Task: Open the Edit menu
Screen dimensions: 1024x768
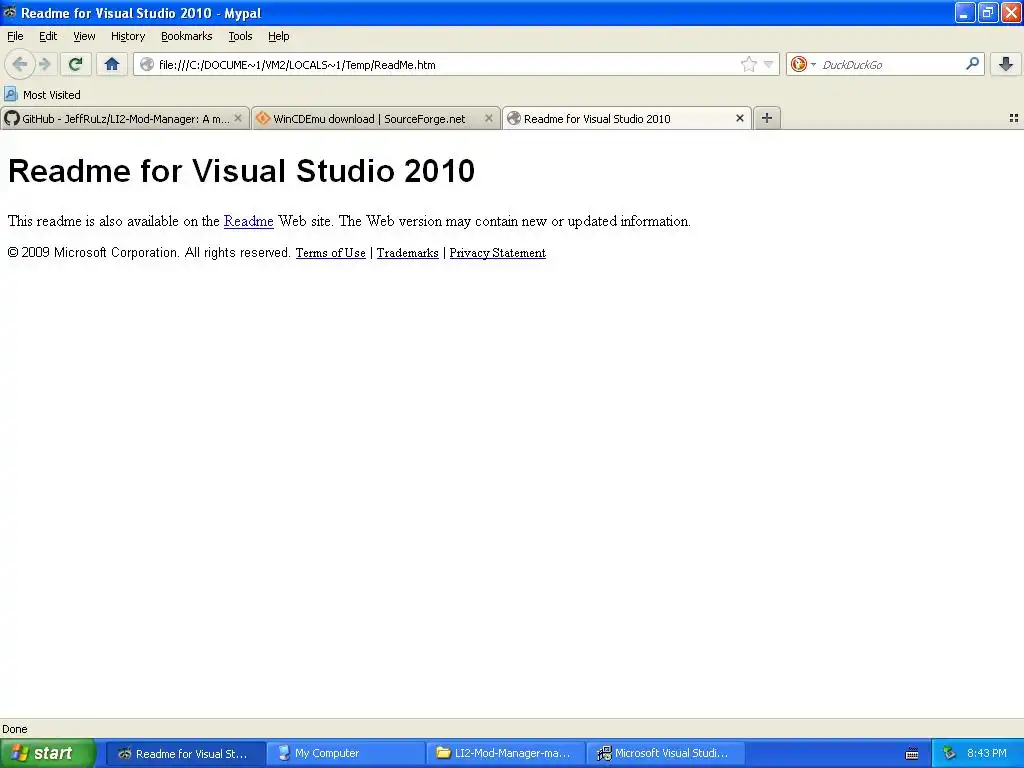Action: 48,36
